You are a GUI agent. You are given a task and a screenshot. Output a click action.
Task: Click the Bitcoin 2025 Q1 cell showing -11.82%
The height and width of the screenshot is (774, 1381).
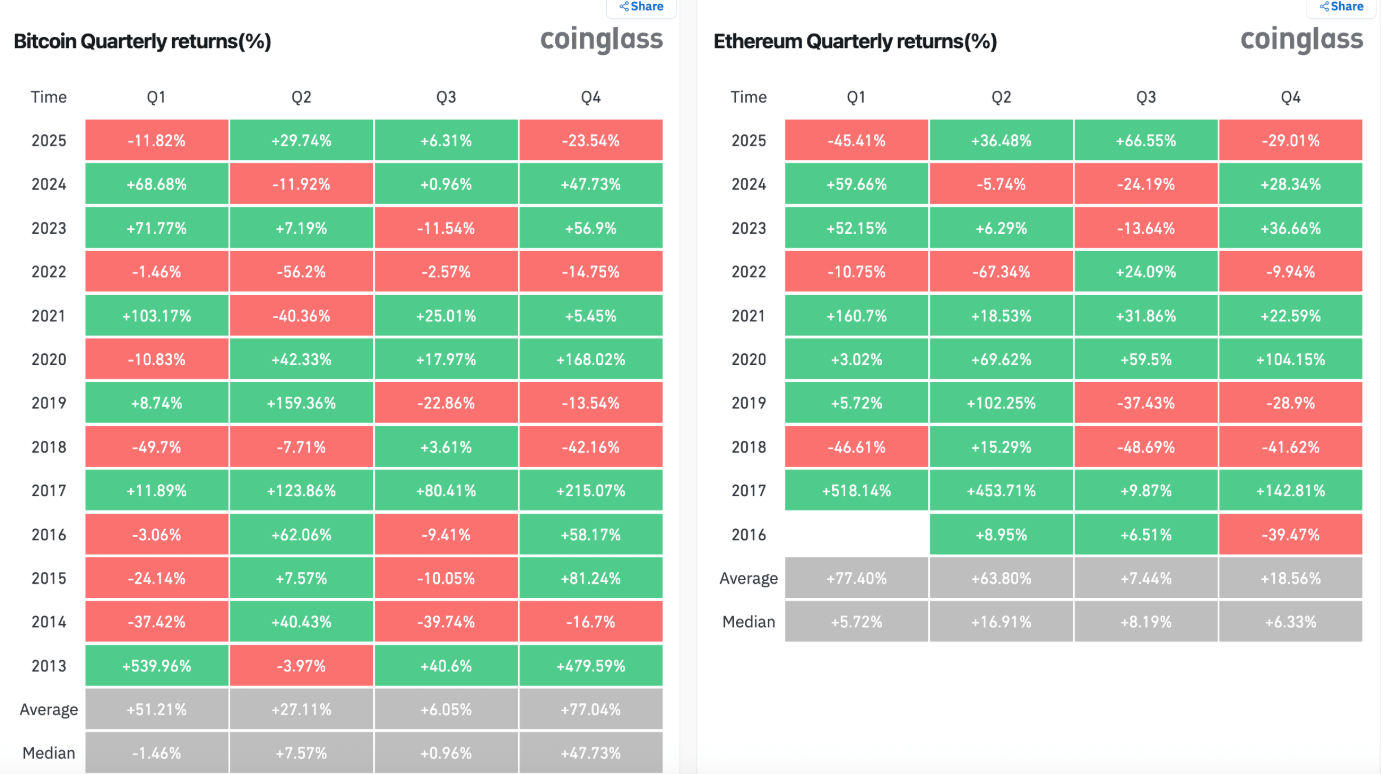[156, 140]
